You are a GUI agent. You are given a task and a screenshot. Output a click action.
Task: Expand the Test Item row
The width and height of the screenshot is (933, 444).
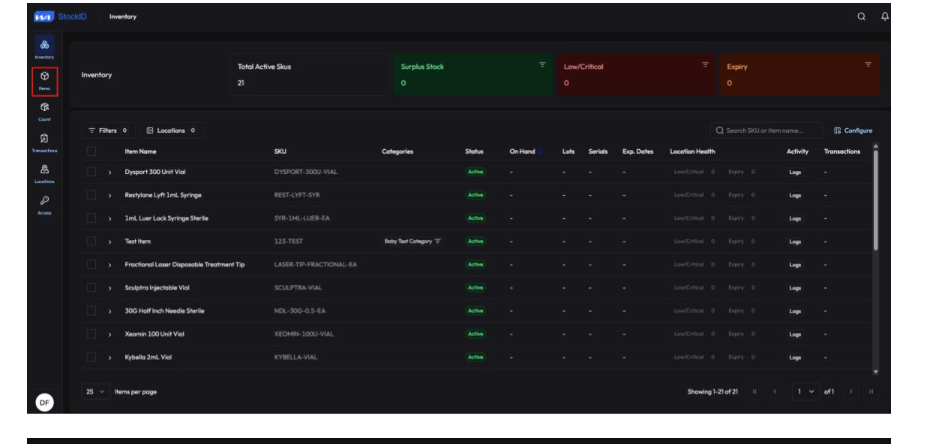point(110,242)
